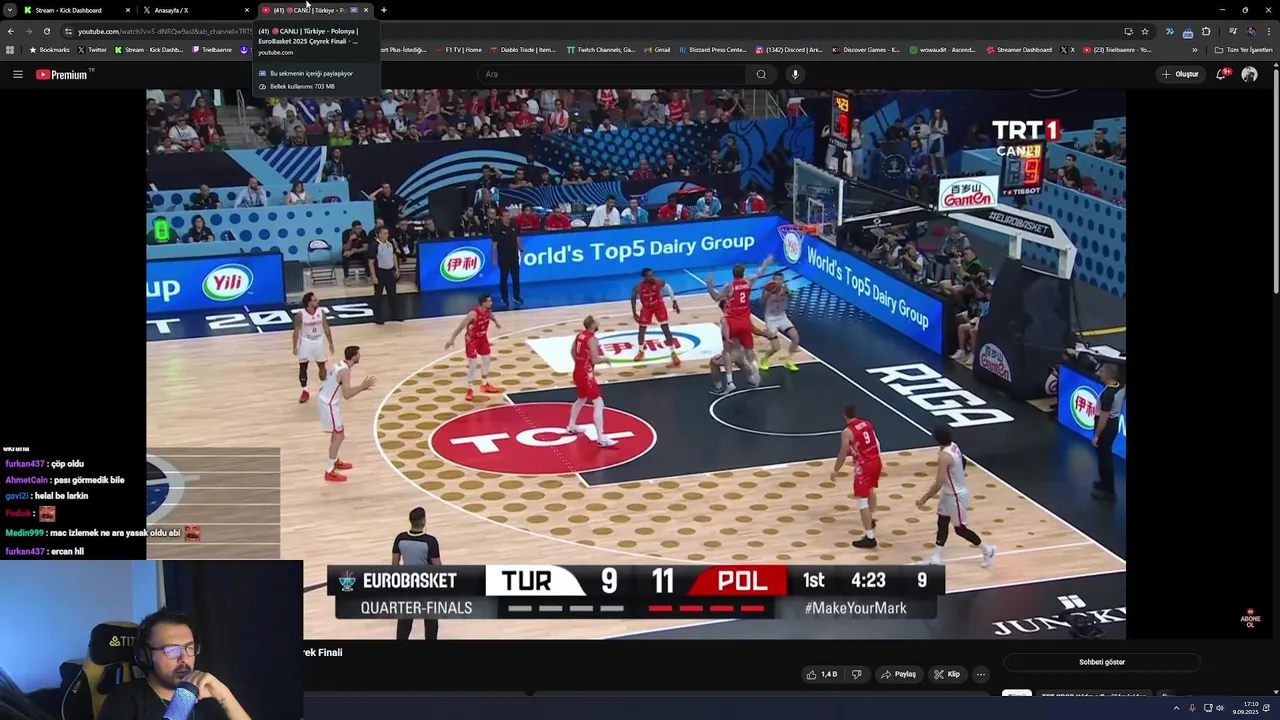Click the youtube.com address bar URL
Image resolution: width=1280 pixels, height=720 pixels.
coord(165,31)
